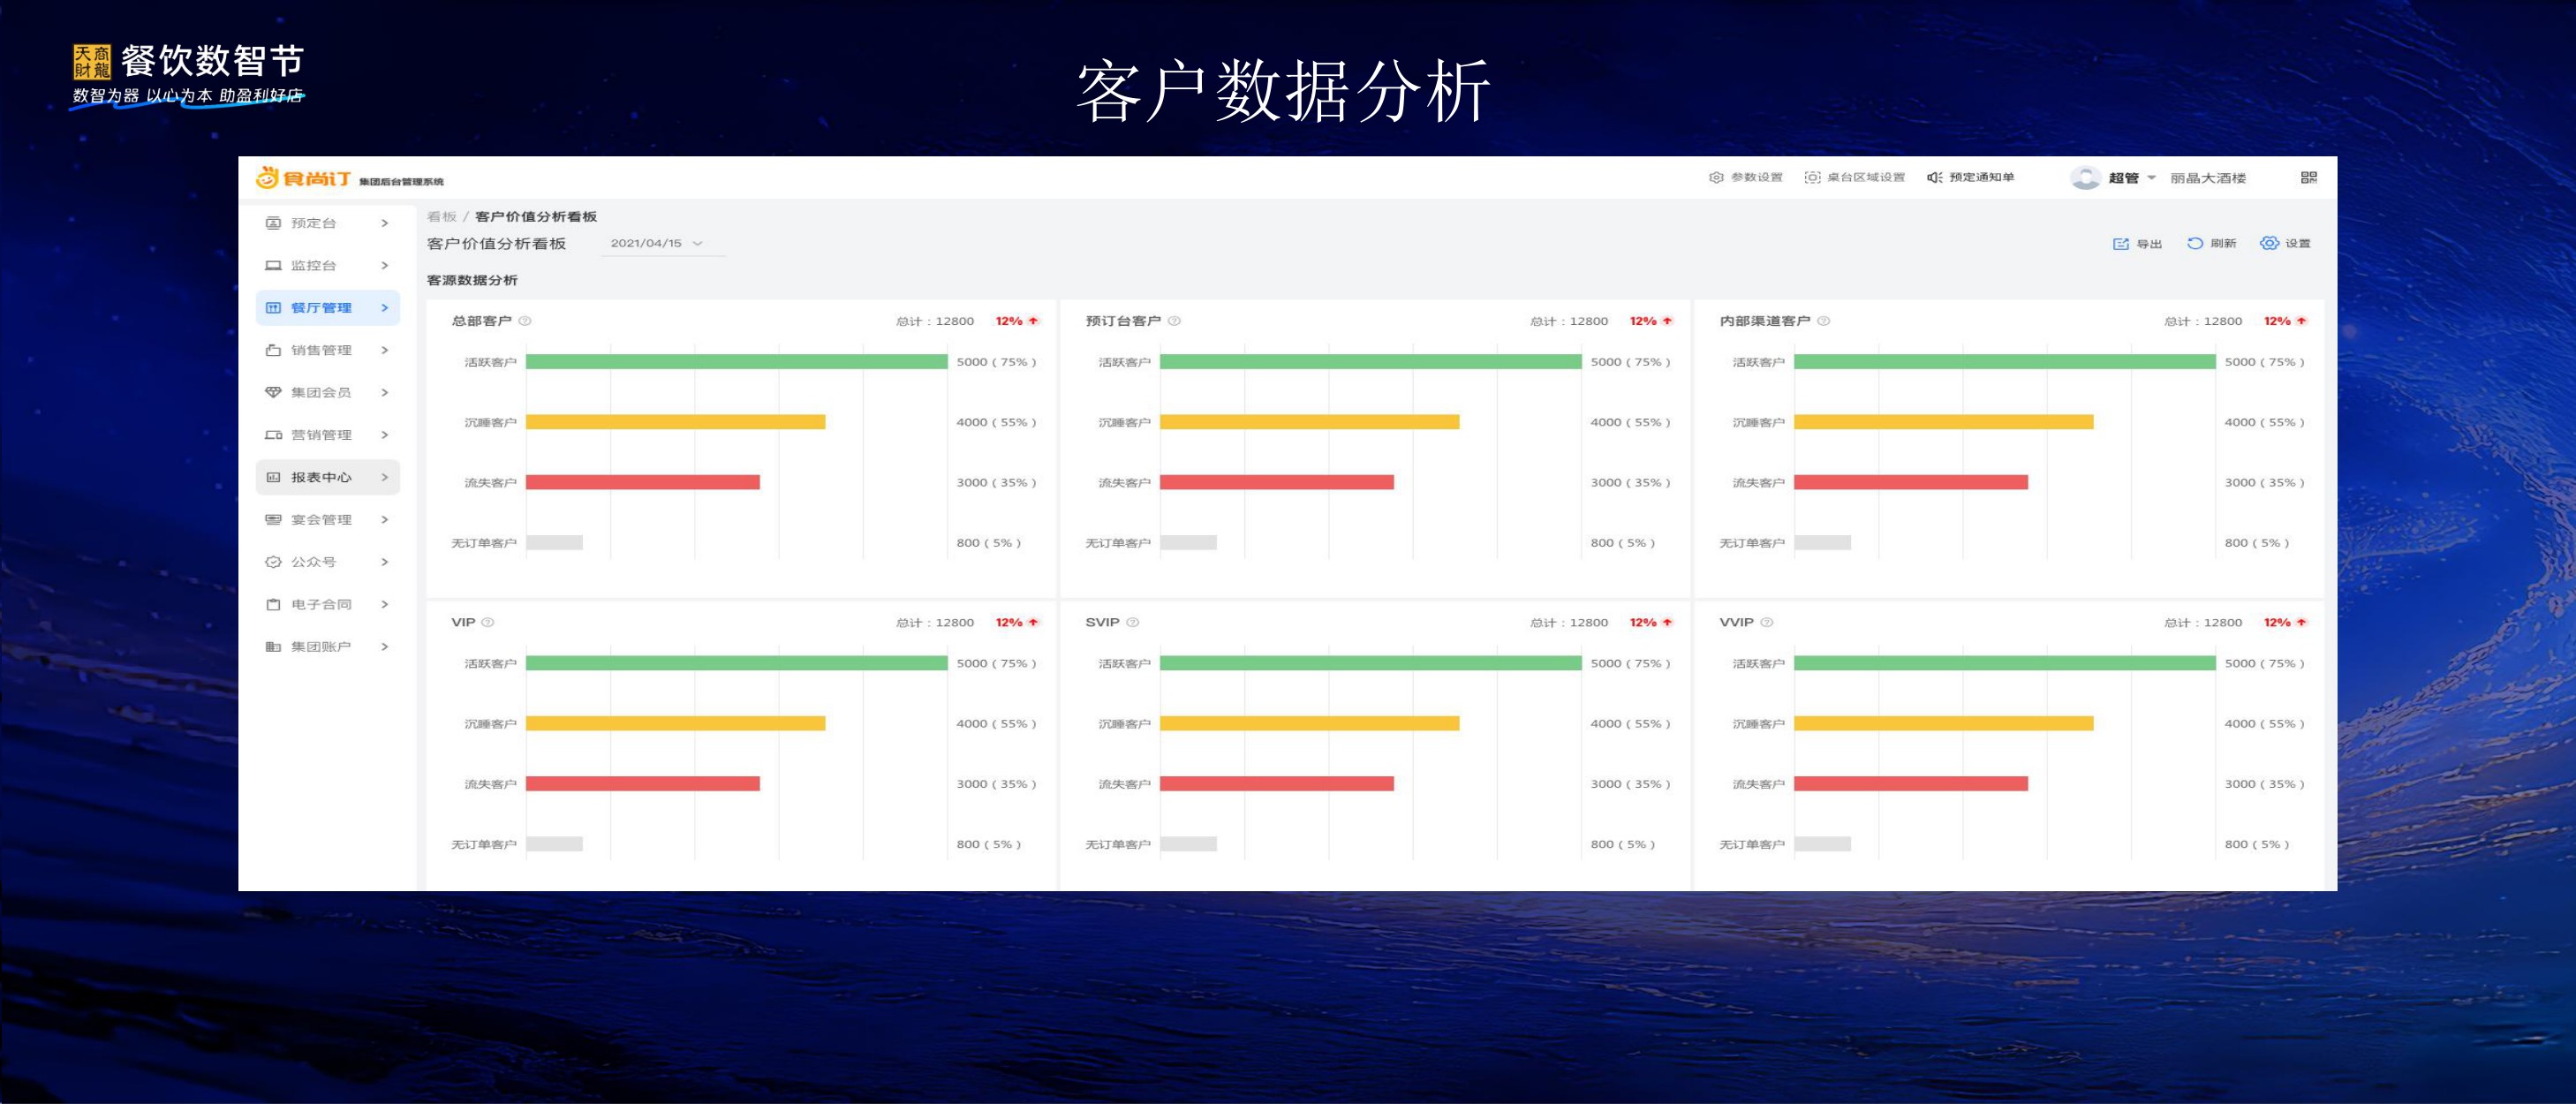The width and height of the screenshot is (2576, 1104).
Task: Click 总计：12800 in VIP card
Action: 934,622
